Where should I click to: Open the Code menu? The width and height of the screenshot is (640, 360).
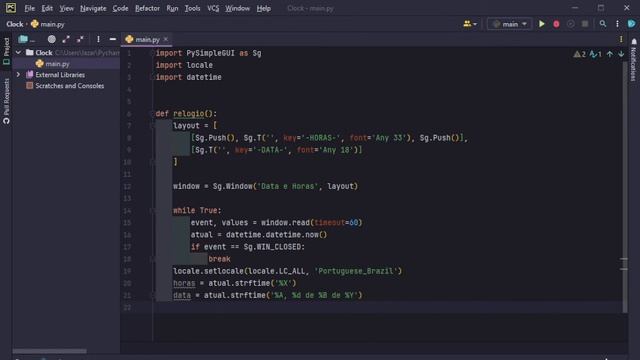coord(120,8)
